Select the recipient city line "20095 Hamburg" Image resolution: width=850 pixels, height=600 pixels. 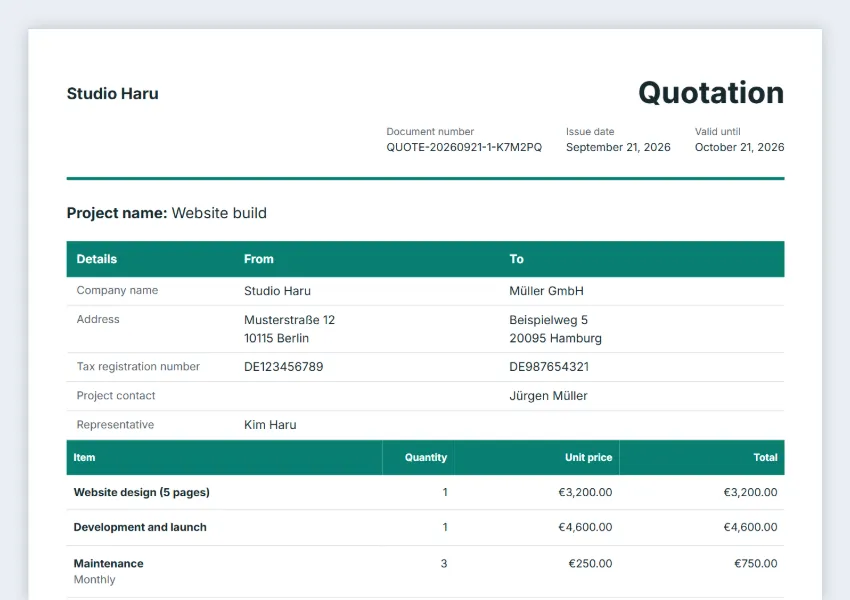click(555, 338)
